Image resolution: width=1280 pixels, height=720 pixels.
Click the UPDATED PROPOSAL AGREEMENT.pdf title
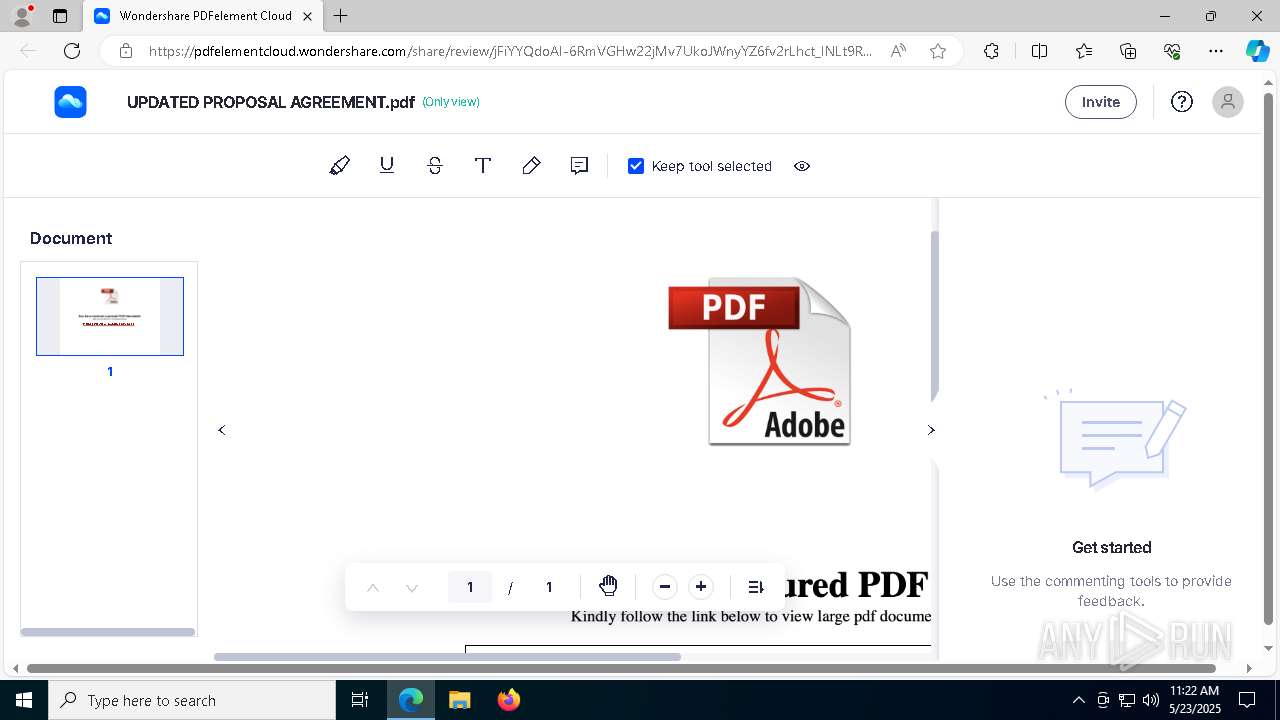pos(270,102)
